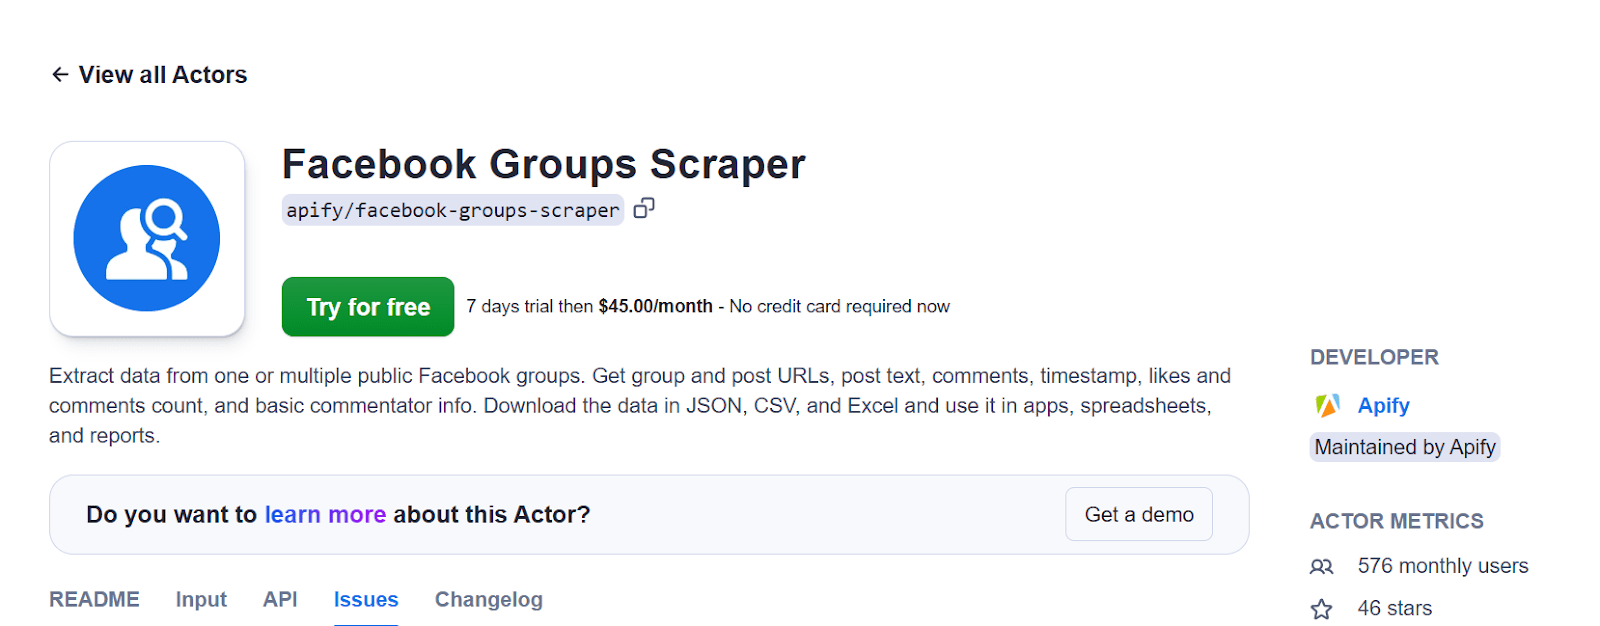Open the Apify developer profile link

[x=1383, y=405]
